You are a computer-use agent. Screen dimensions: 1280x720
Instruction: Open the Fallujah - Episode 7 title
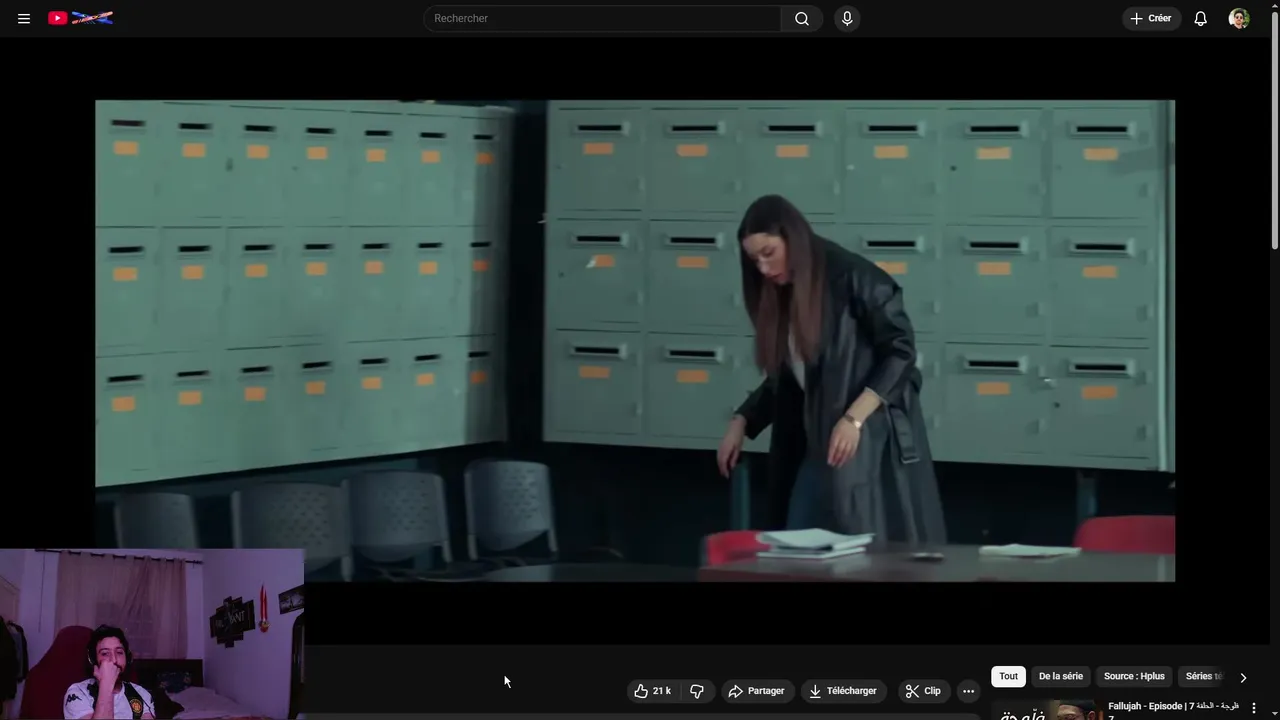coord(1173,707)
